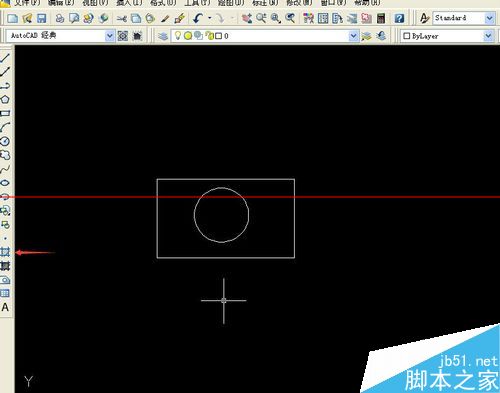Open the undo history dropdown arrow
Screen dimensions: 500x393
(210, 18)
